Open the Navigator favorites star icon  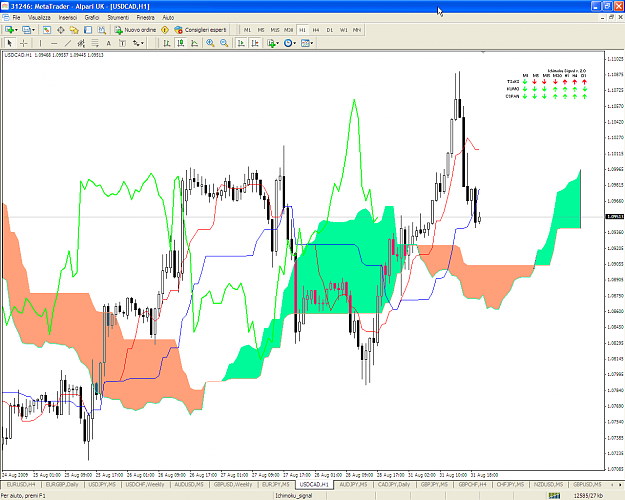coord(74,30)
